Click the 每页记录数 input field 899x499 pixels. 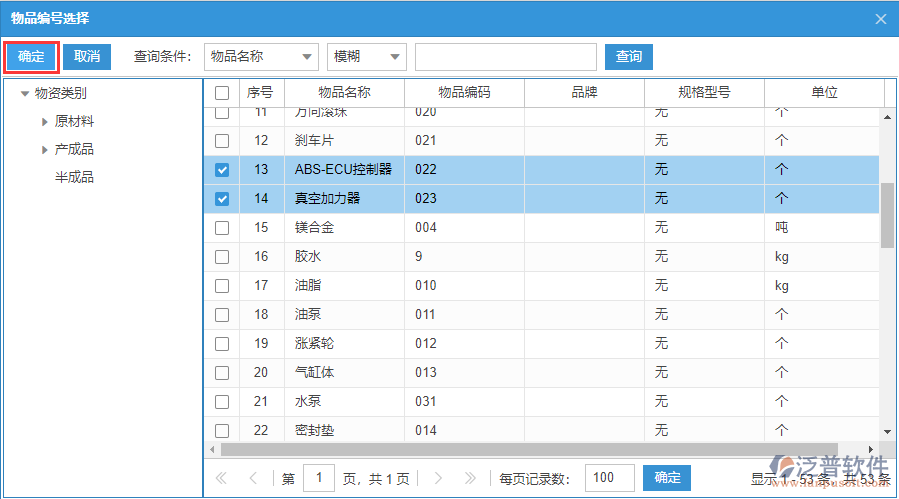pos(609,478)
